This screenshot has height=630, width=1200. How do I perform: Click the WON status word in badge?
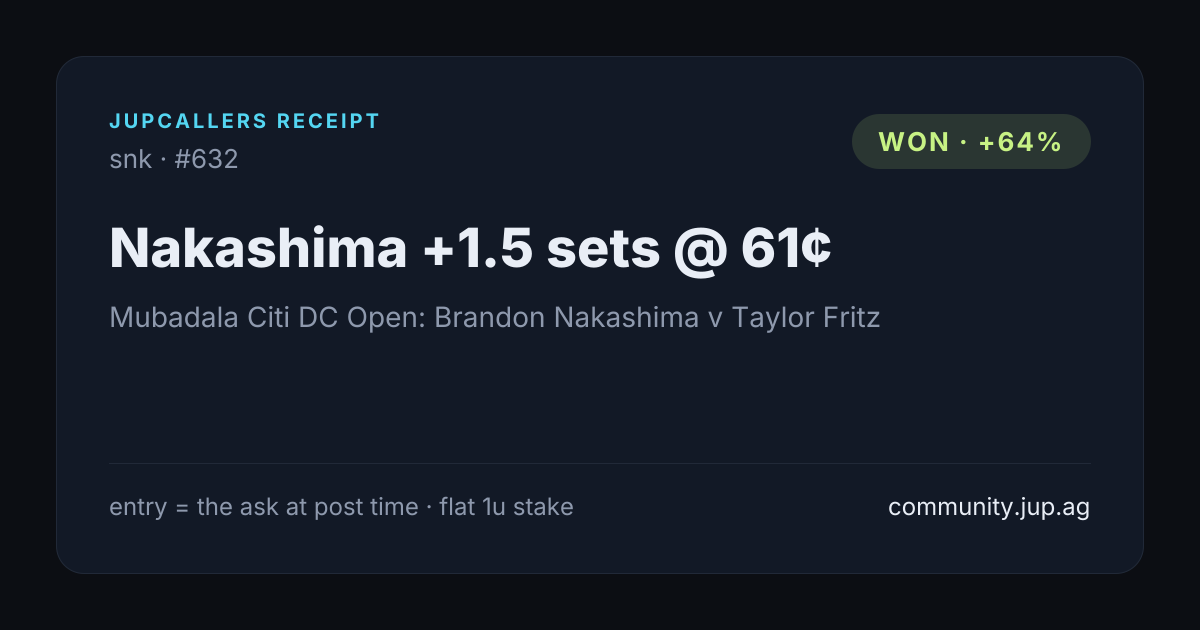click(914, 142)
